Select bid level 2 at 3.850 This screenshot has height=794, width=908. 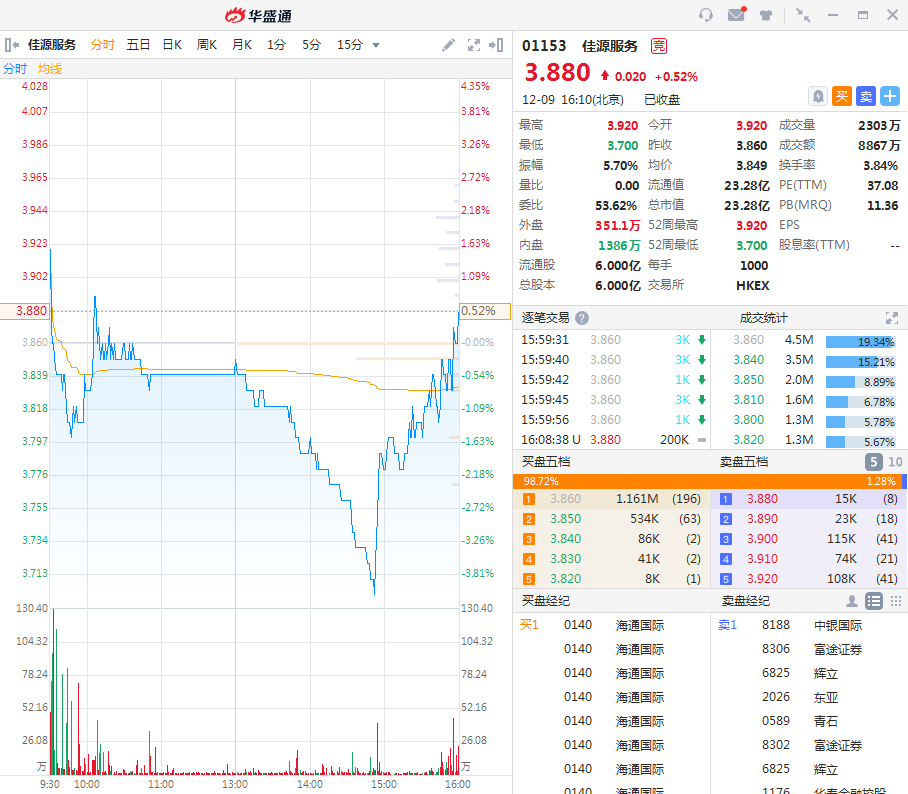click(x=611, y=519)
